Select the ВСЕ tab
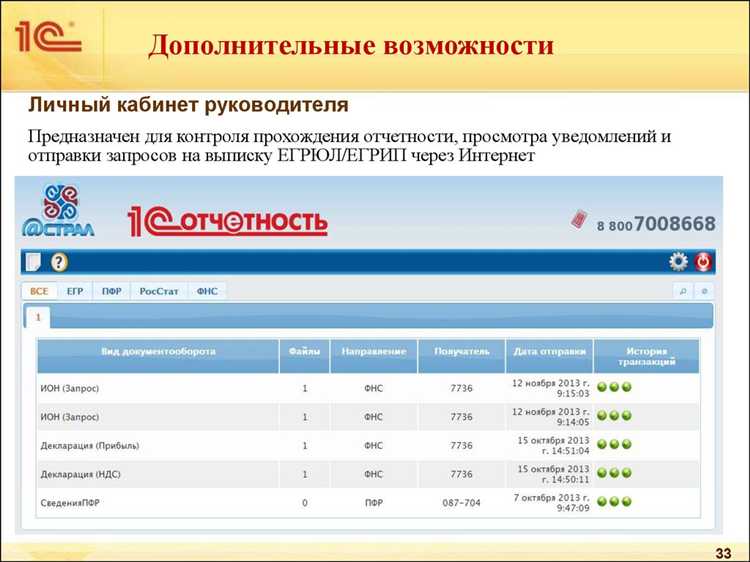 click(39, 291)
